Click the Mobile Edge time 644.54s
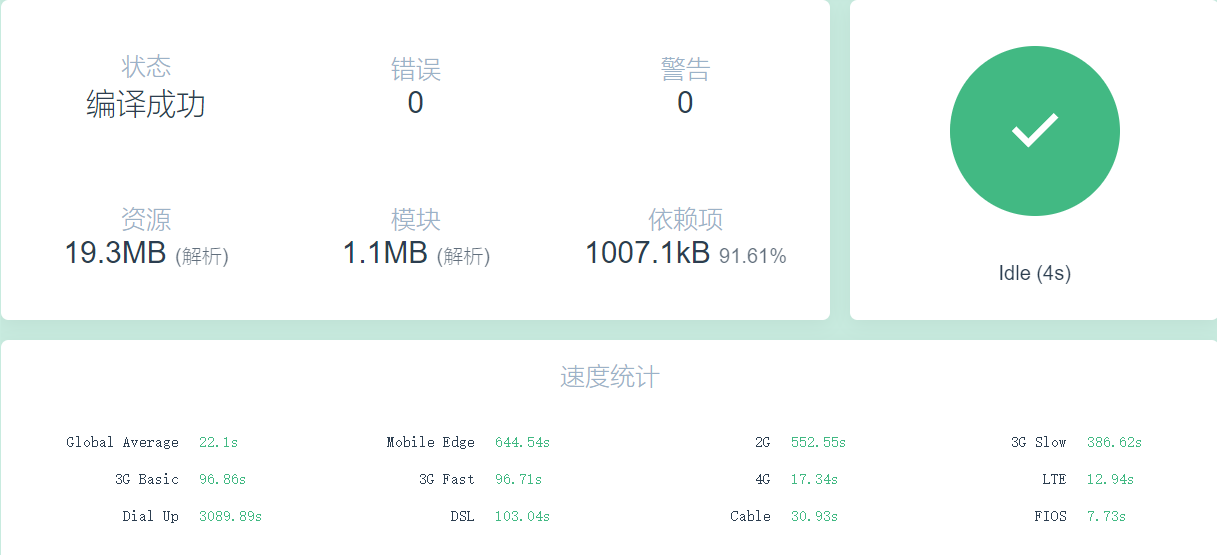Viewport: 1217px width, 555px height. (x=522, y=442)
